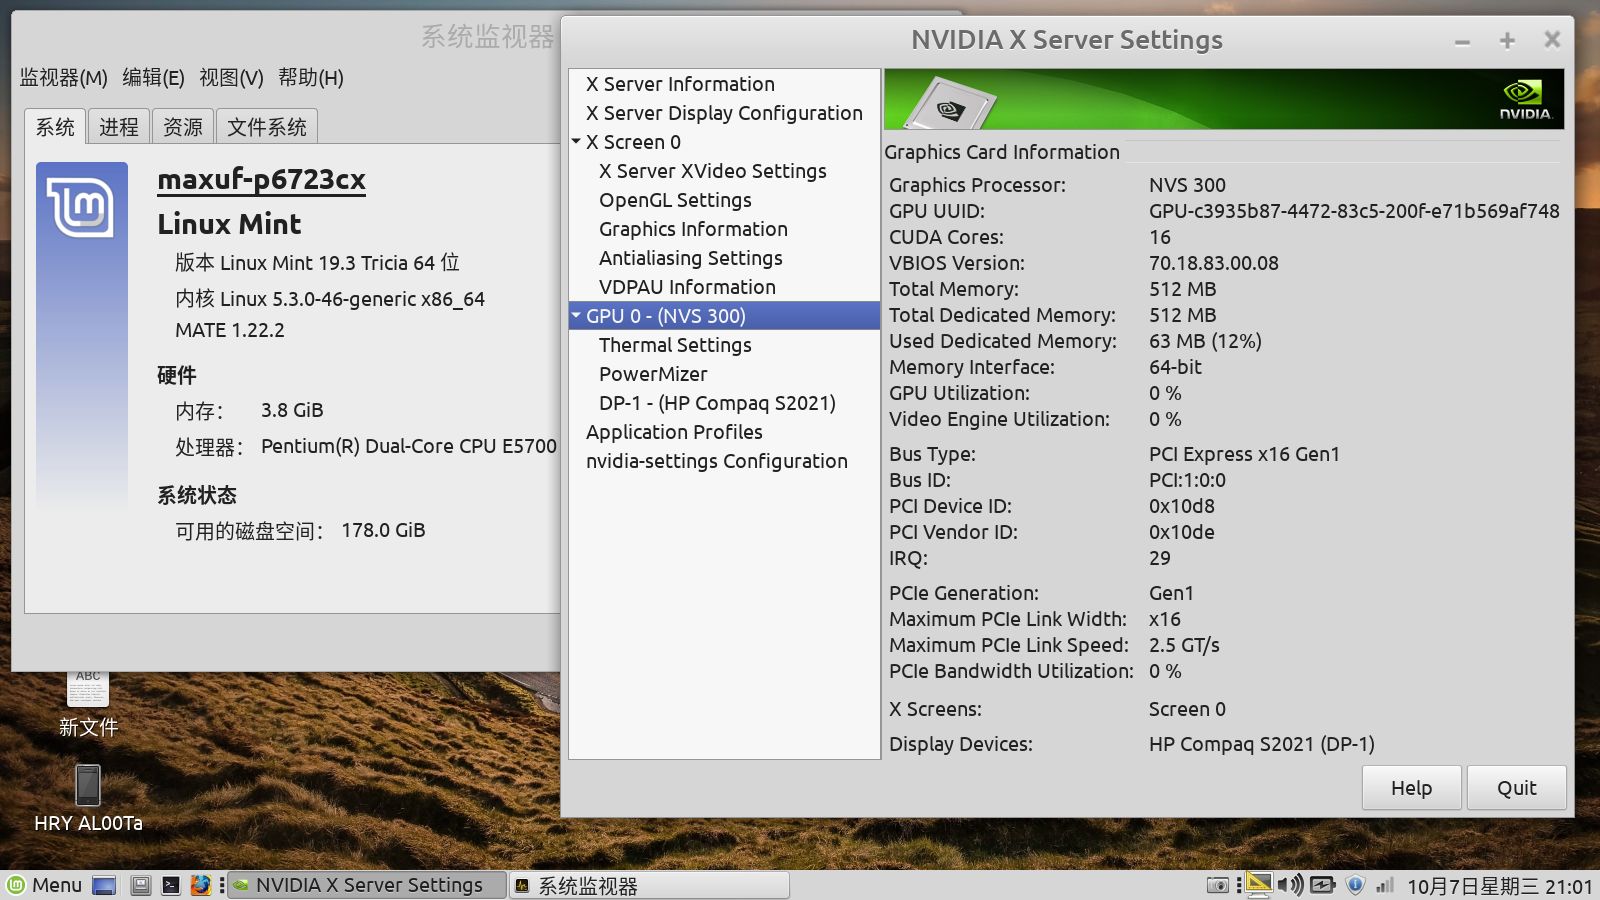Click the Help button
Screen dimensions: 1600x900
click(1411, 787)
